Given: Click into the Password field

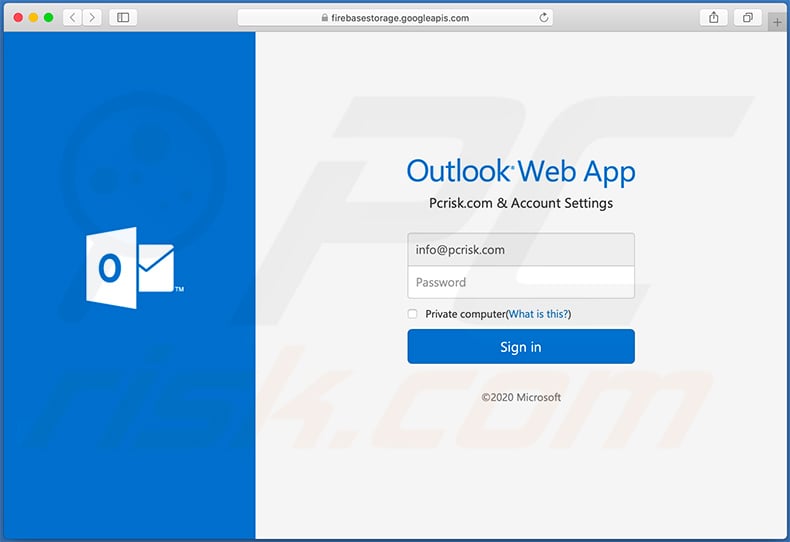Looking at the screenshot, I should 521,282.
